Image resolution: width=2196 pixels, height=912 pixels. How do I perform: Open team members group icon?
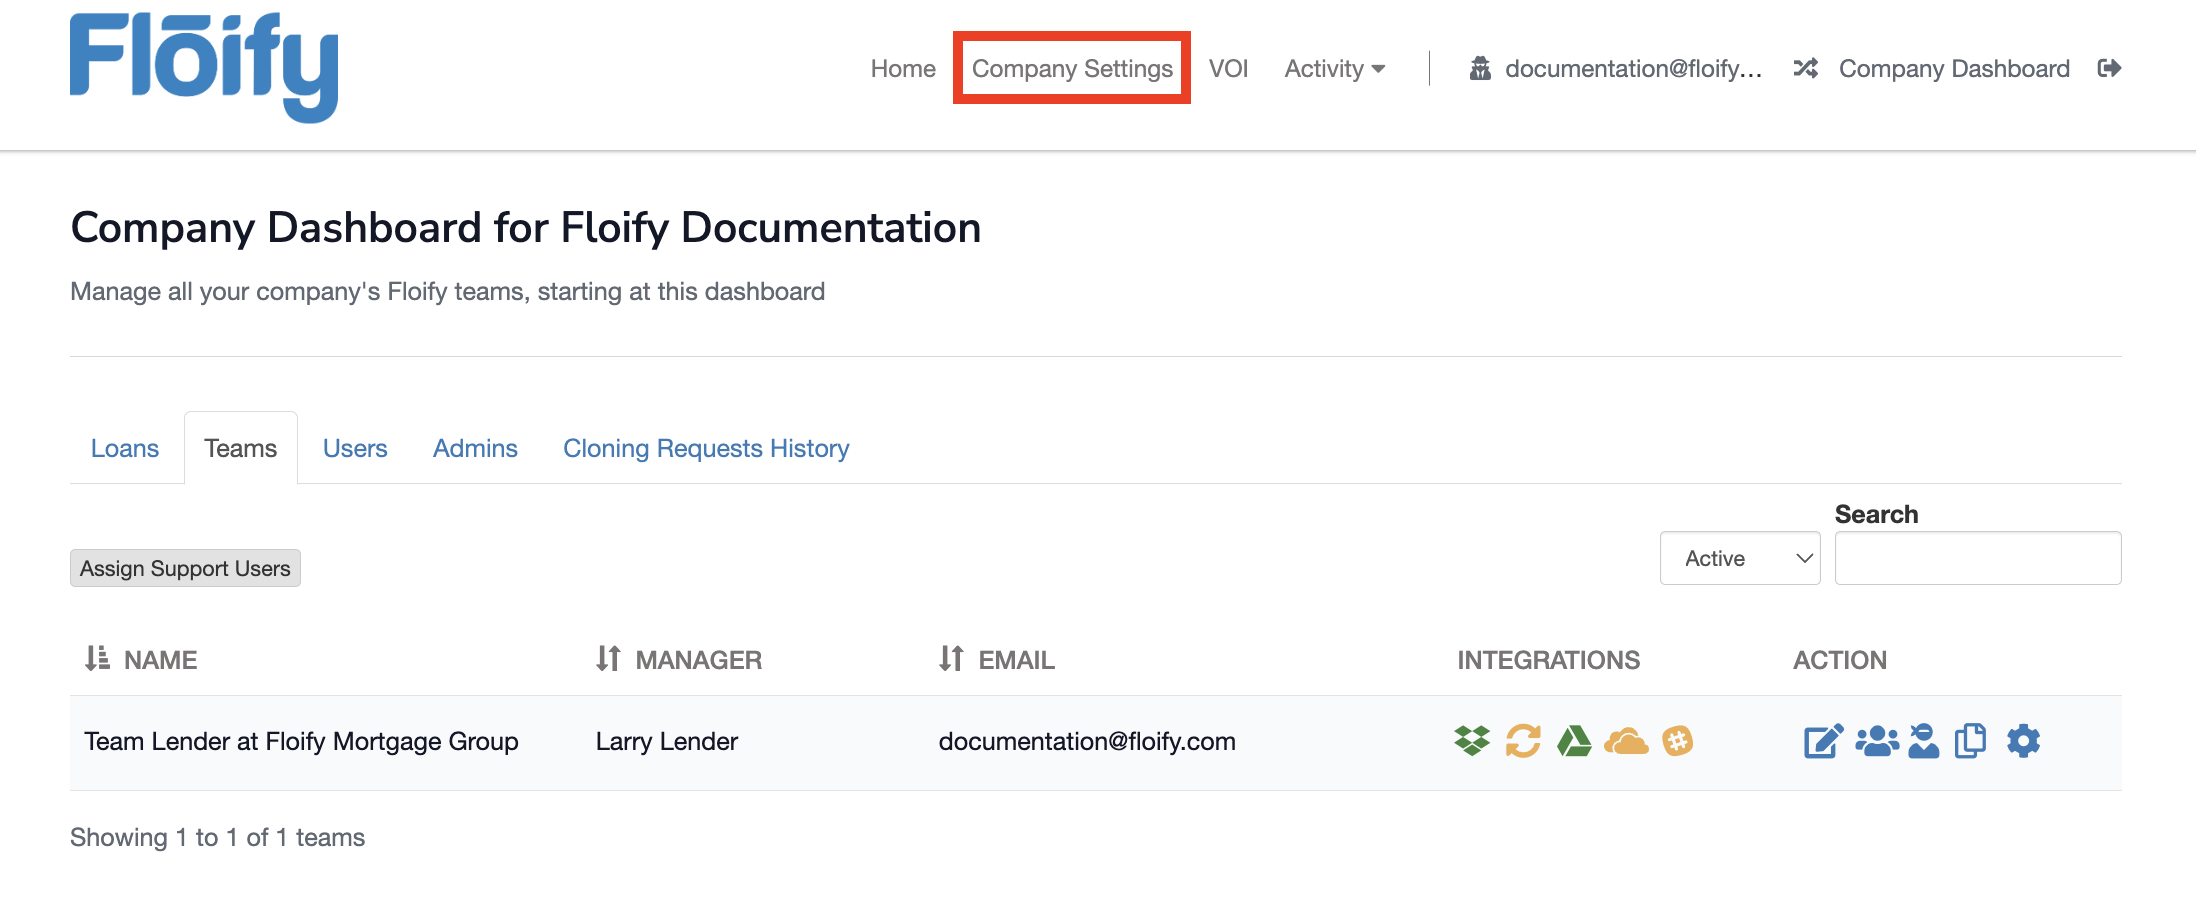click(1876, 741)
